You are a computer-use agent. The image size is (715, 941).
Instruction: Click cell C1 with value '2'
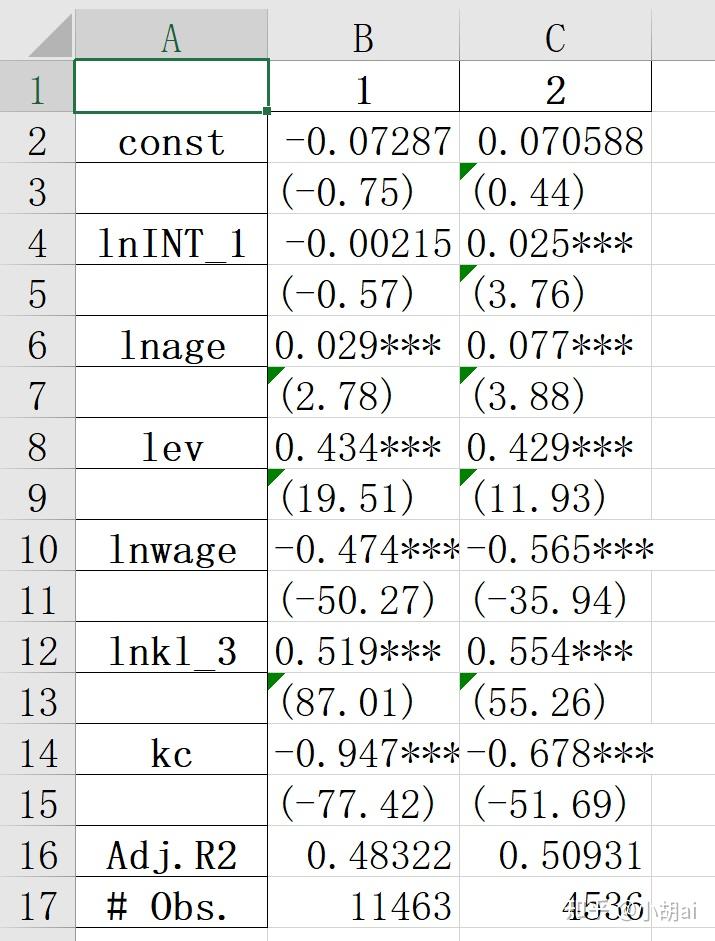coord(555,86)
